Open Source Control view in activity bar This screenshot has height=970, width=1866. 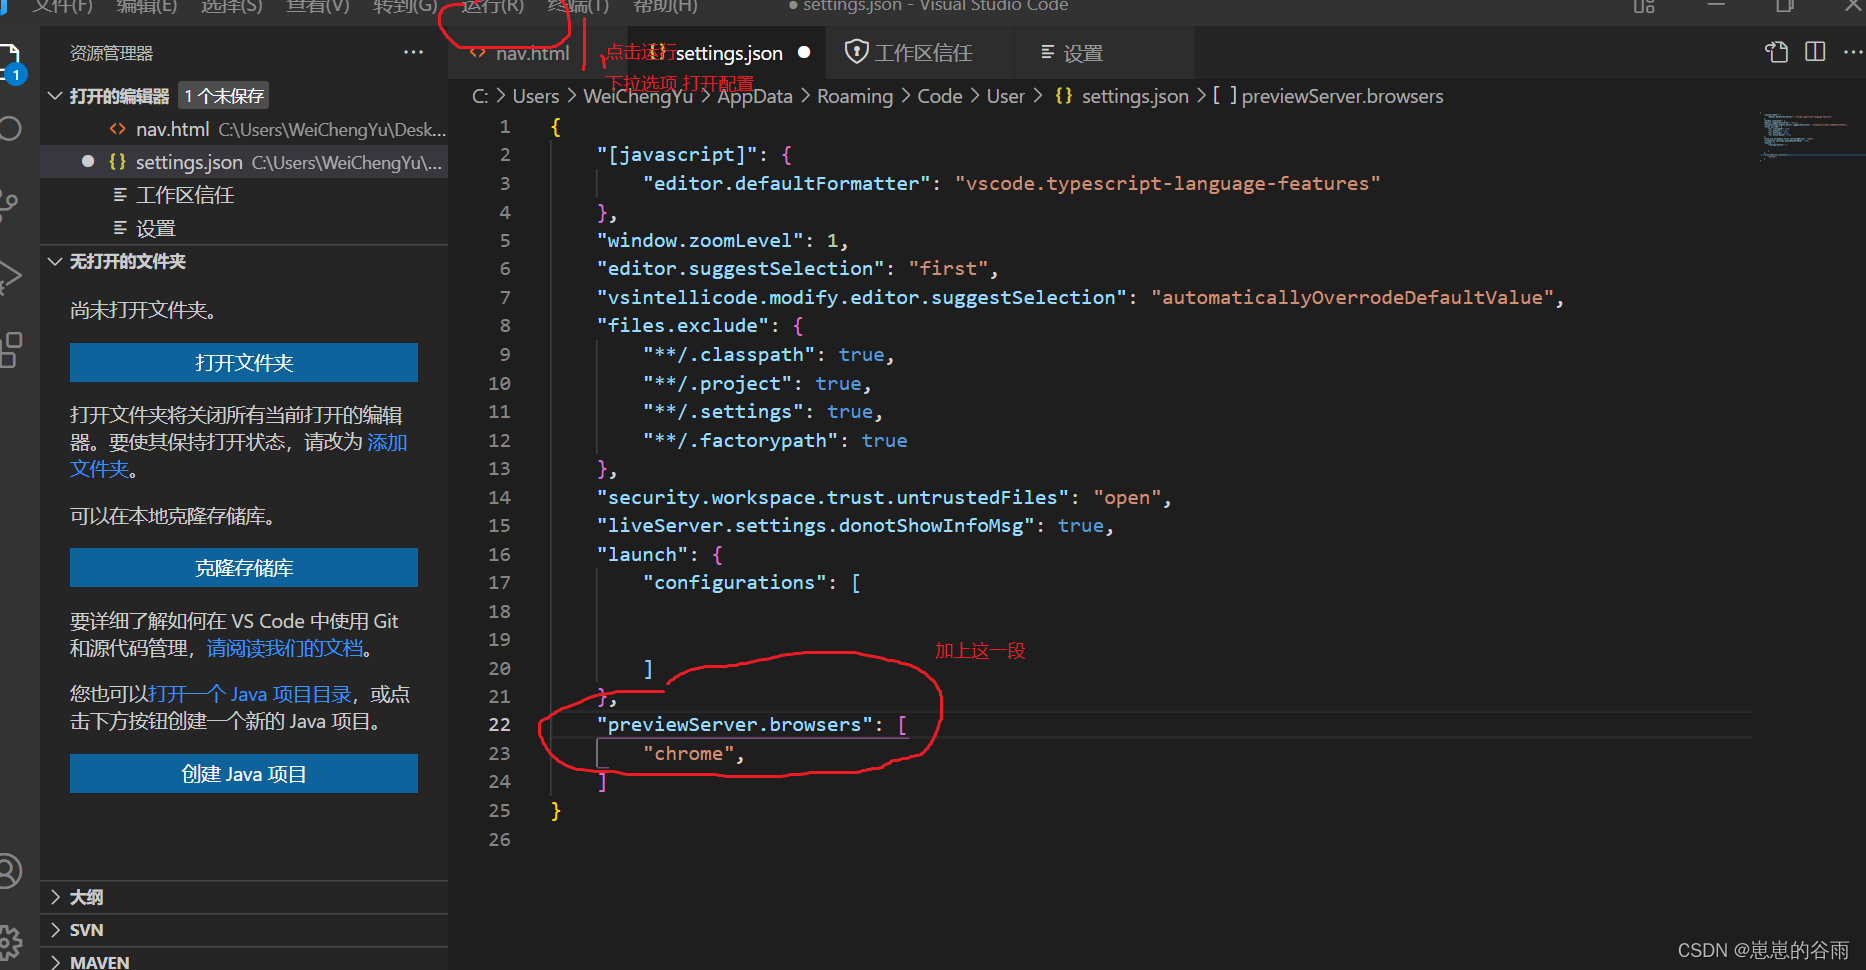8,204
